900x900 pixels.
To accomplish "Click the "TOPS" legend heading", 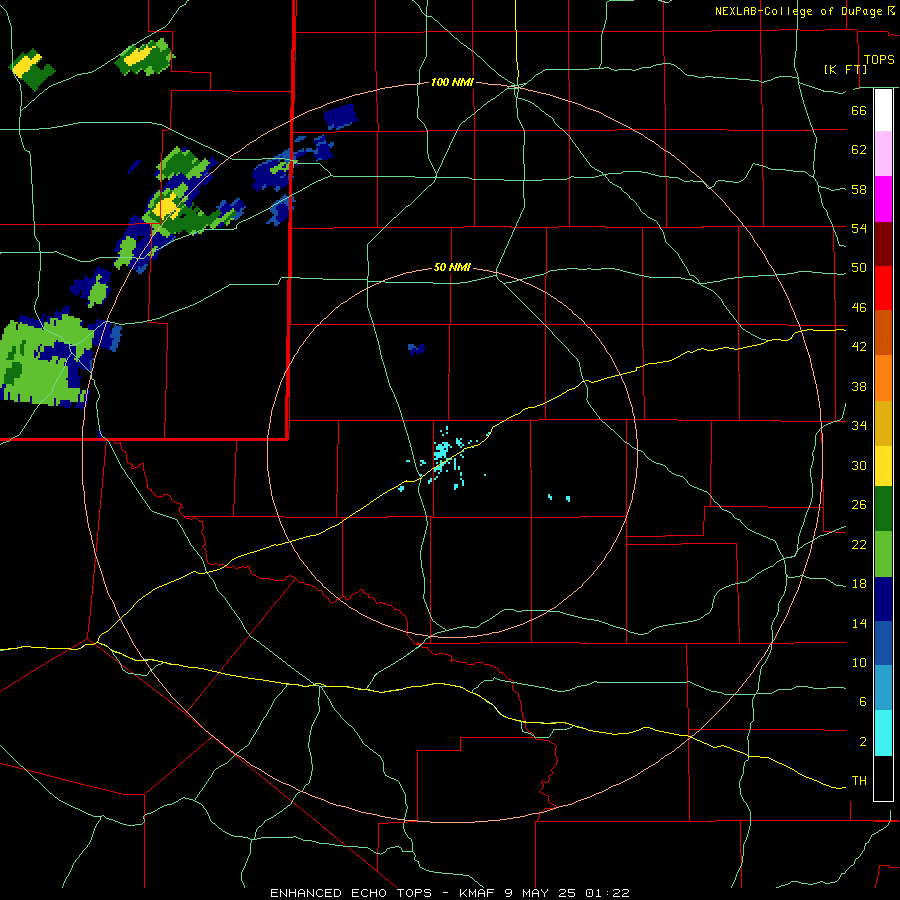I will click(879, 59).
